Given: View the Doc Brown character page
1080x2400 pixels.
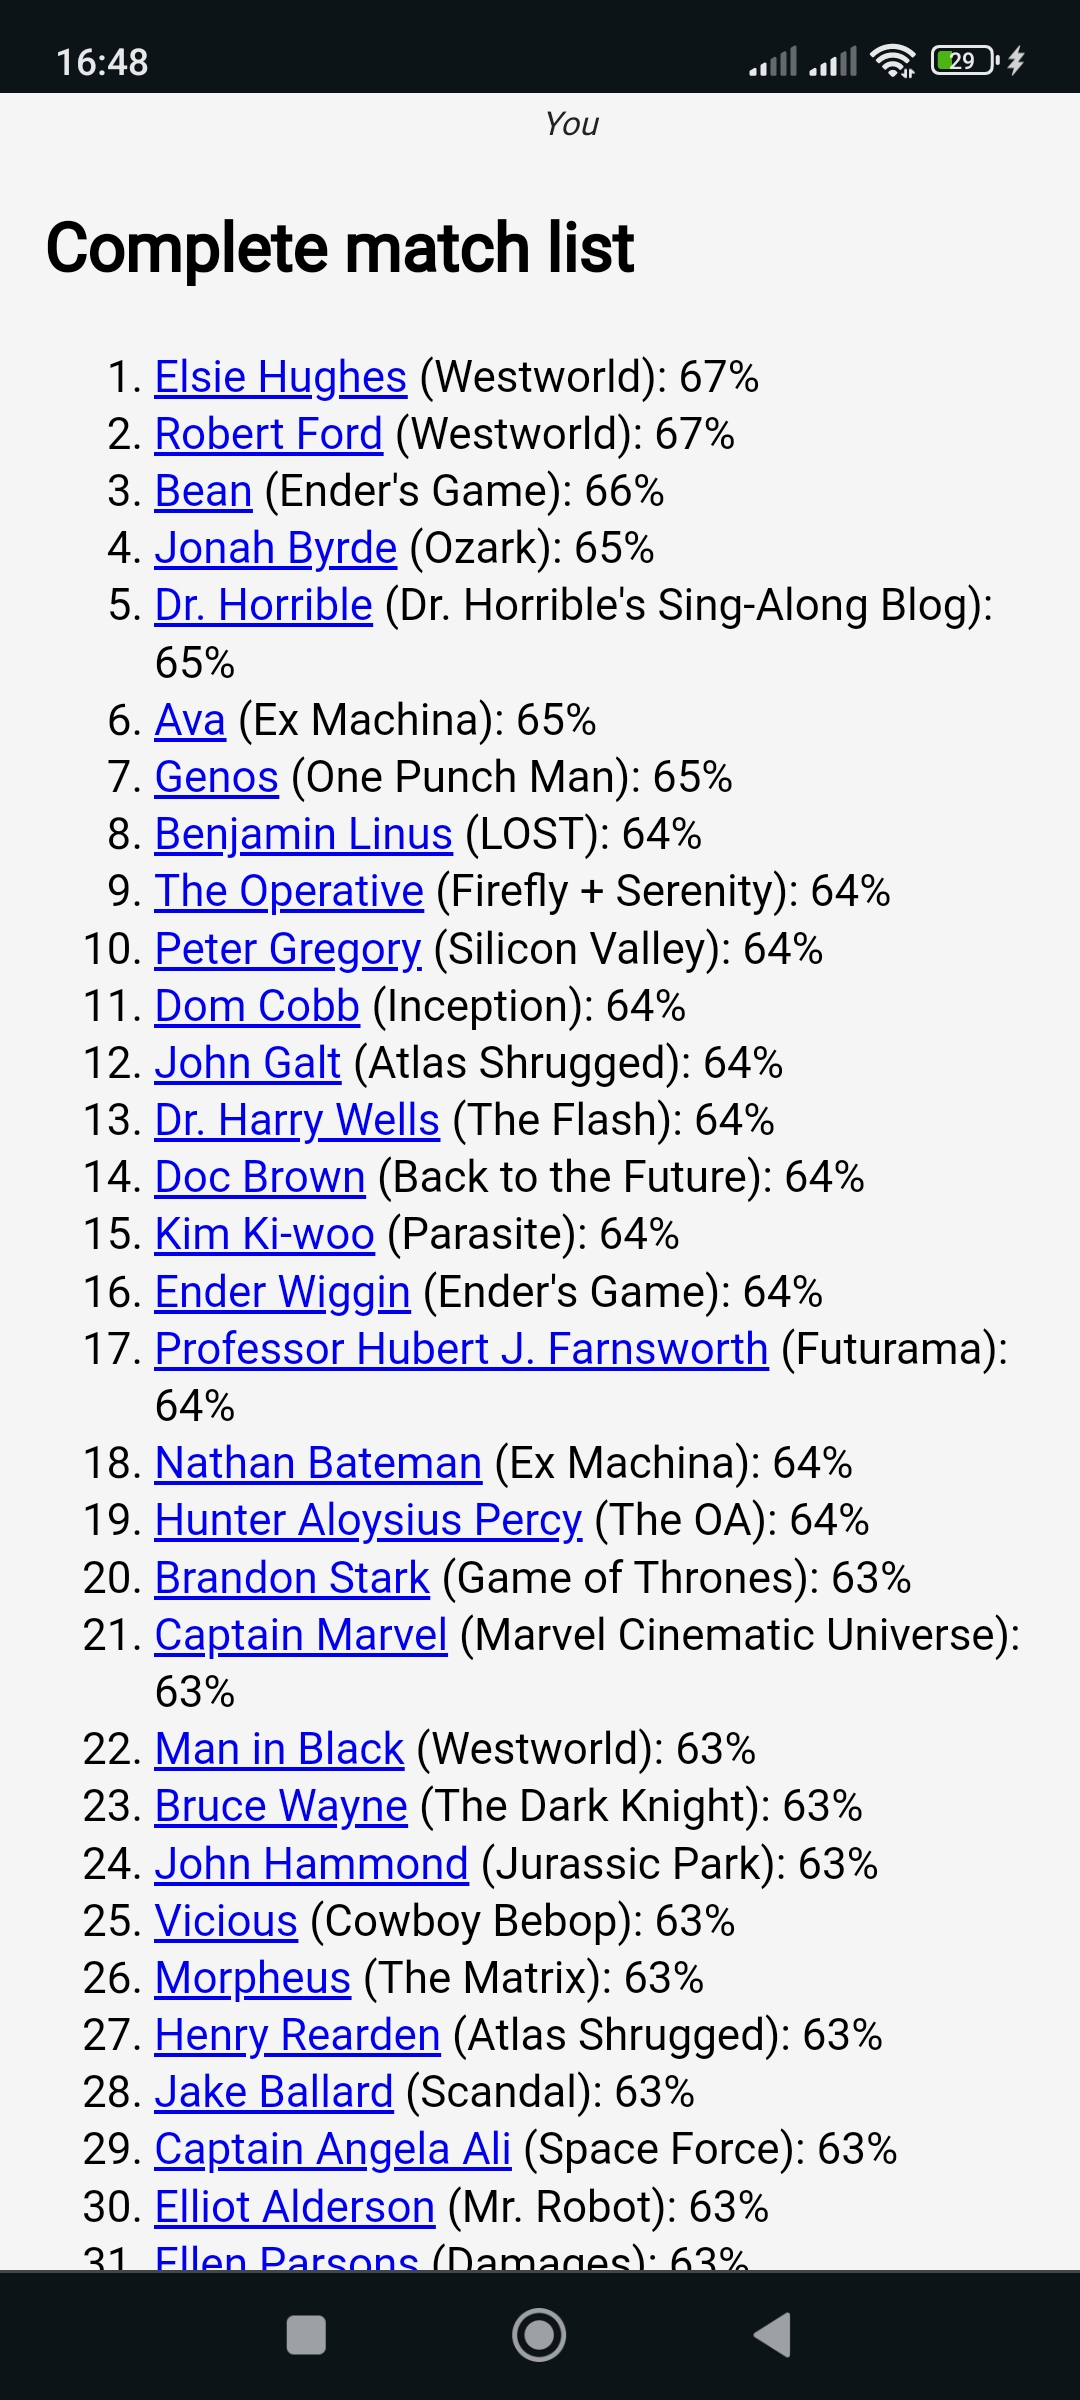Looking at the screenshot, I should 260,1178.
